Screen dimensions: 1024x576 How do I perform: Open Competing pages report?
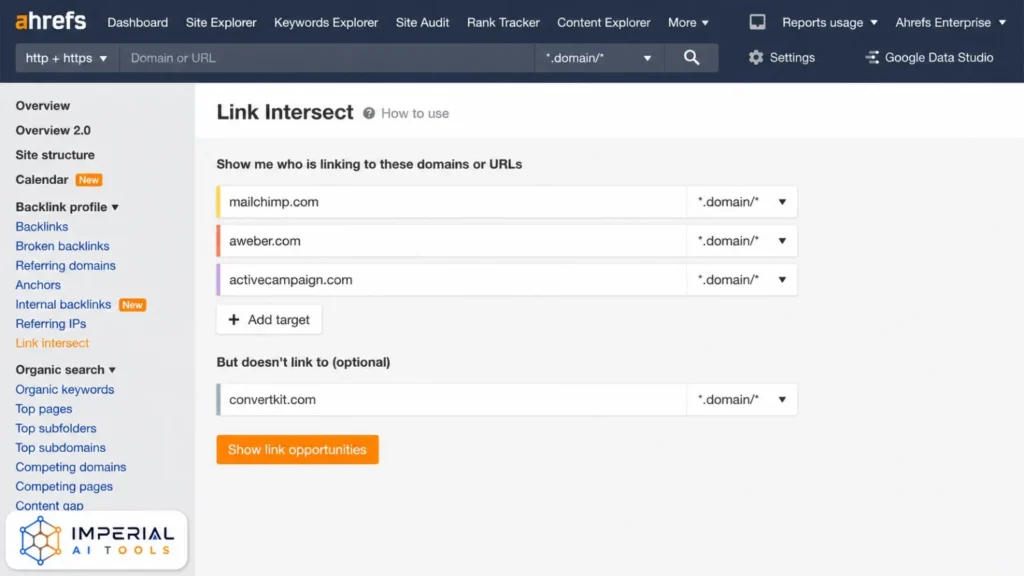(x=64, y=487)
